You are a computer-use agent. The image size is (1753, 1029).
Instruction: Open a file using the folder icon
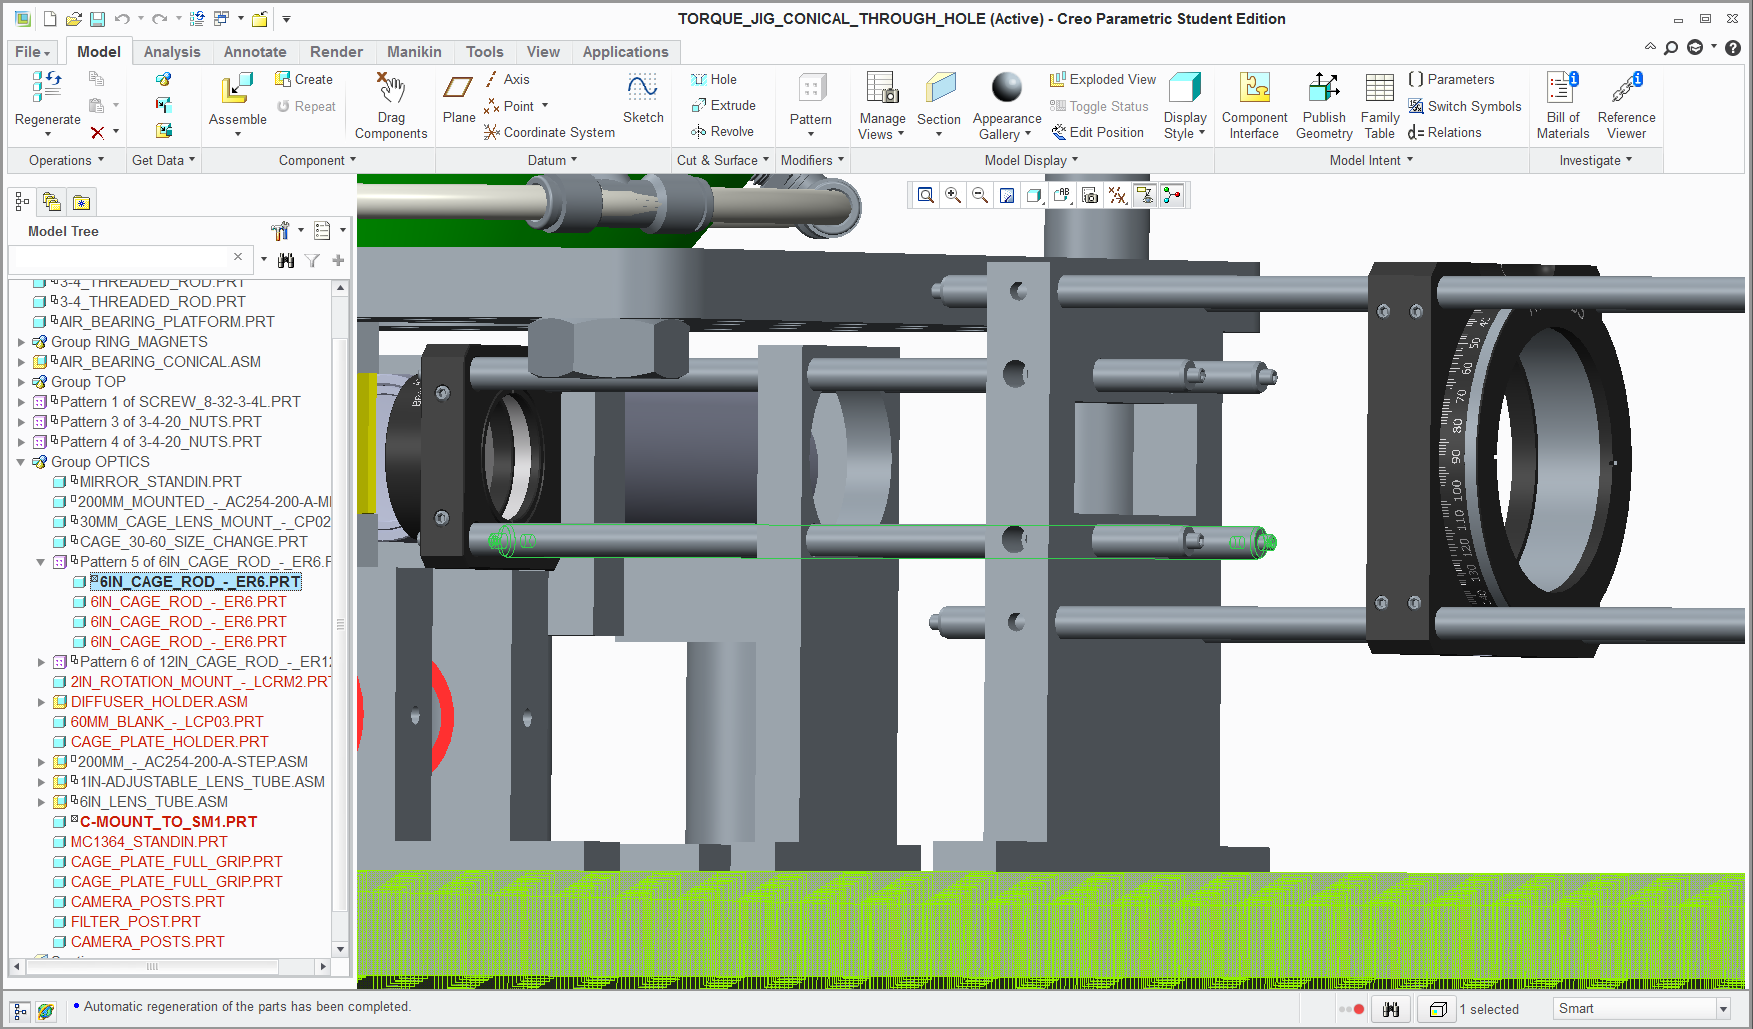click(x=73, y=19)
